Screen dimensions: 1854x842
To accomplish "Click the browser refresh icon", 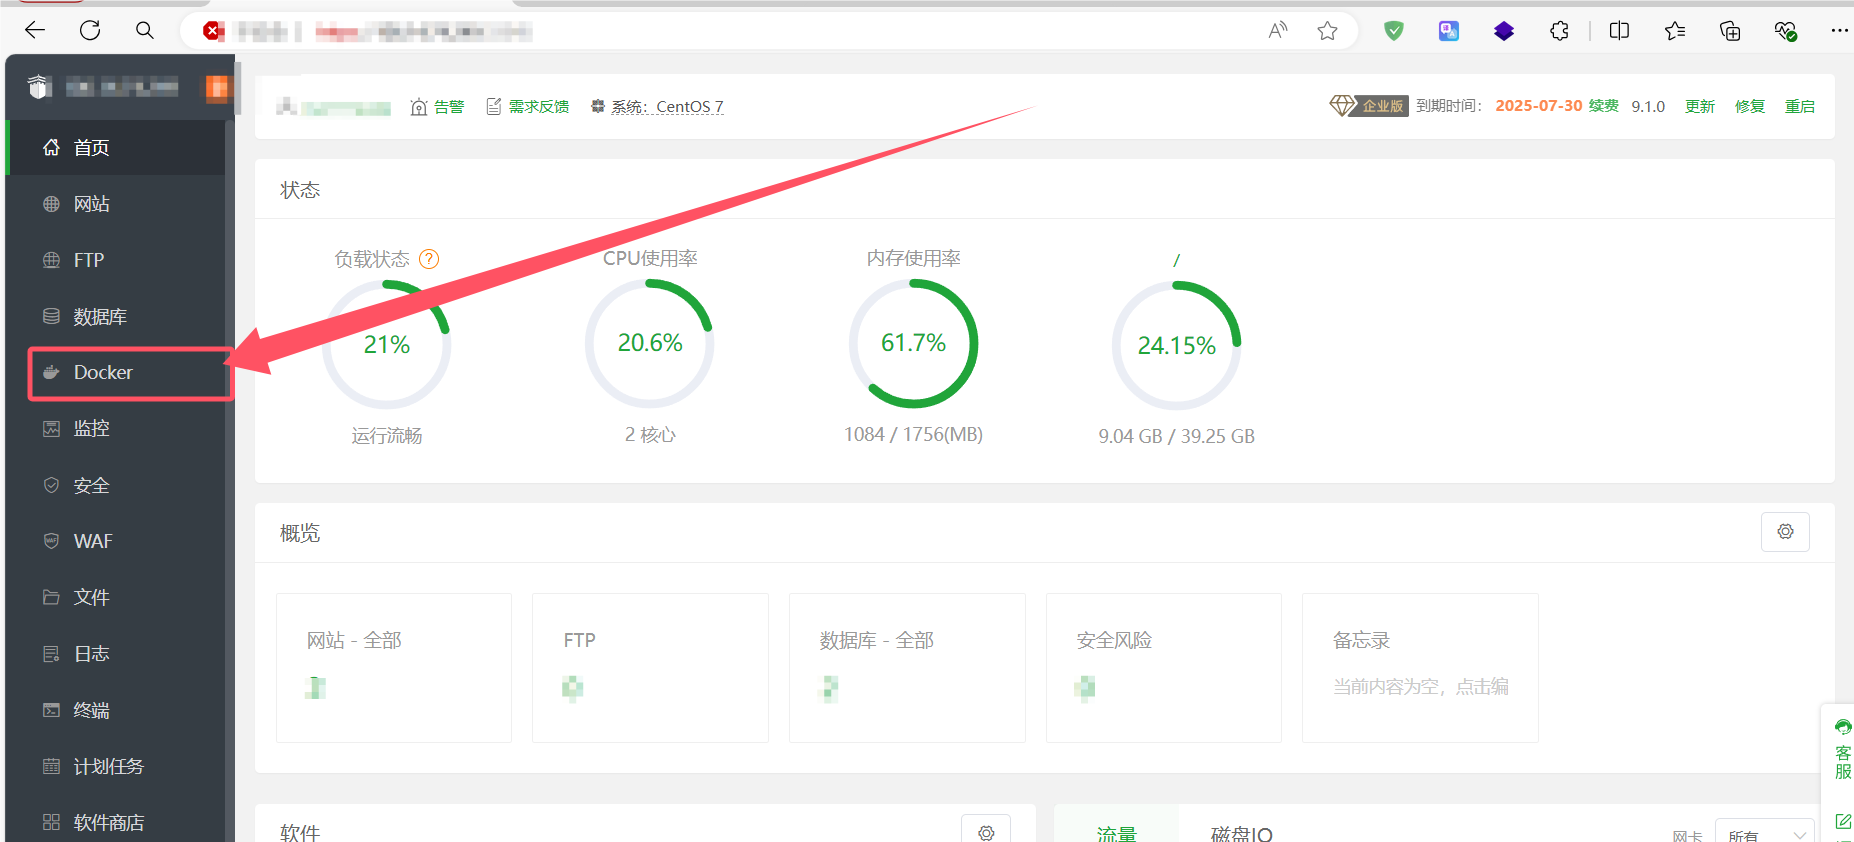I will point(90,30).
